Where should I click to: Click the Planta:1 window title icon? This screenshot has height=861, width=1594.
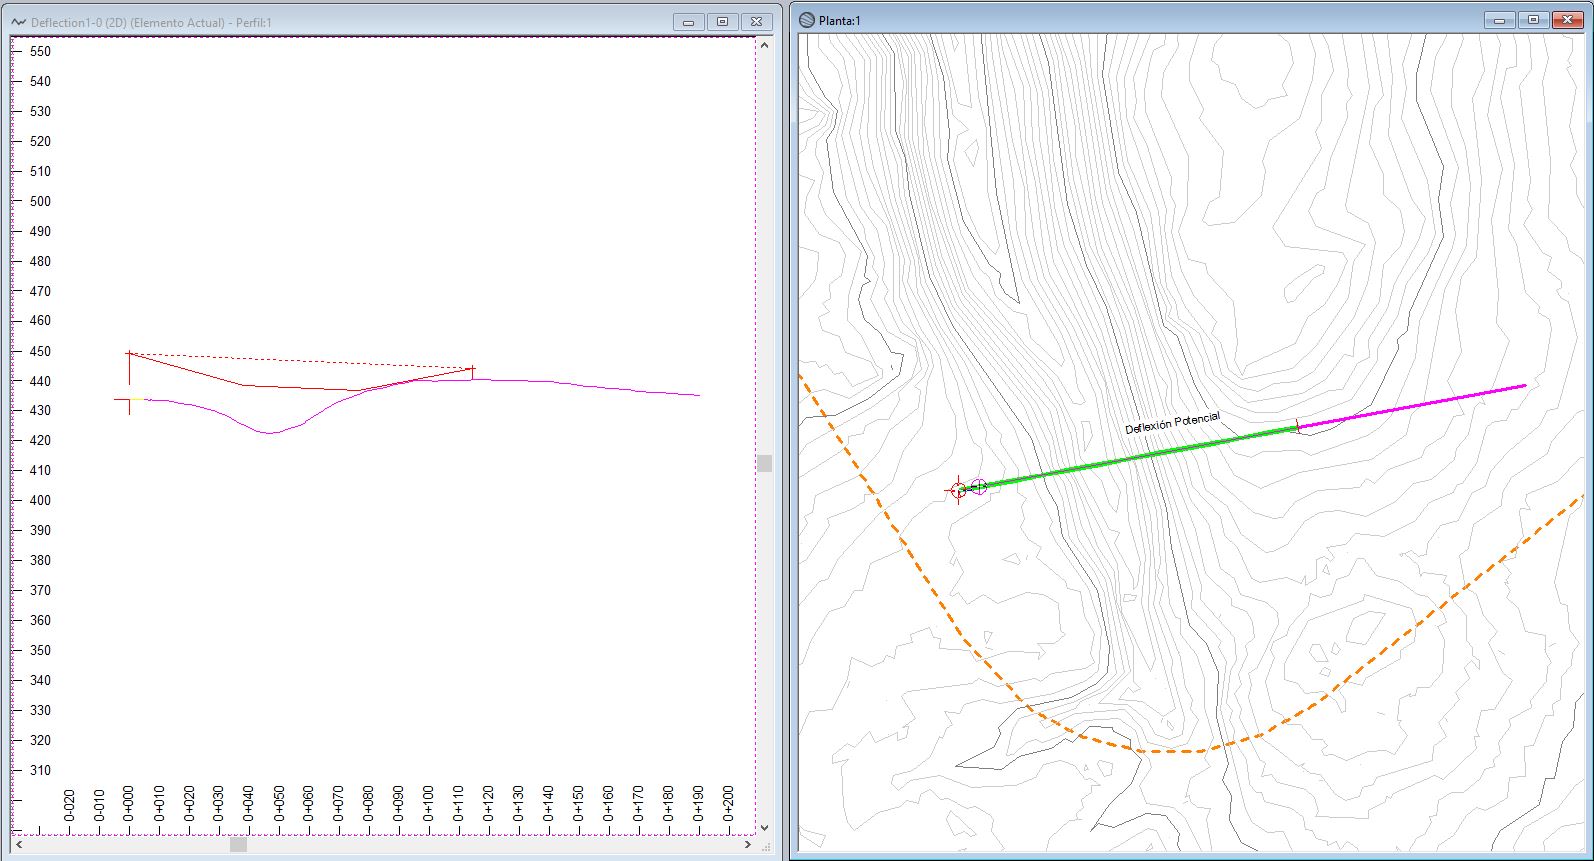click(807, 20)
